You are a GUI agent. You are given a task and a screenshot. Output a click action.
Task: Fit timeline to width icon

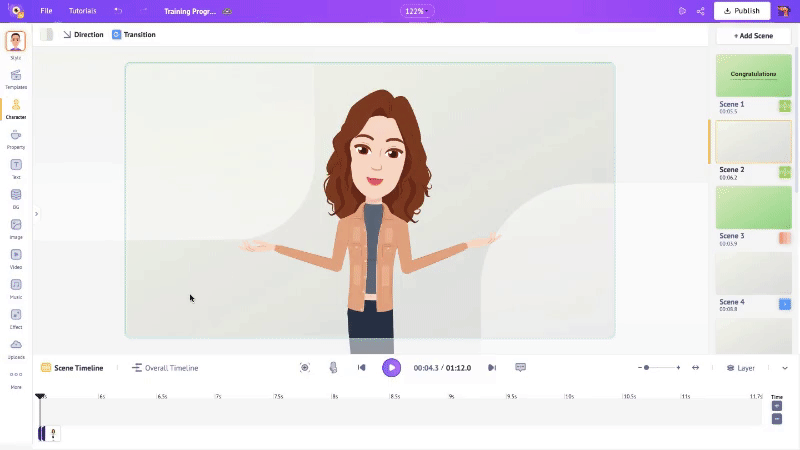[695, 368]
